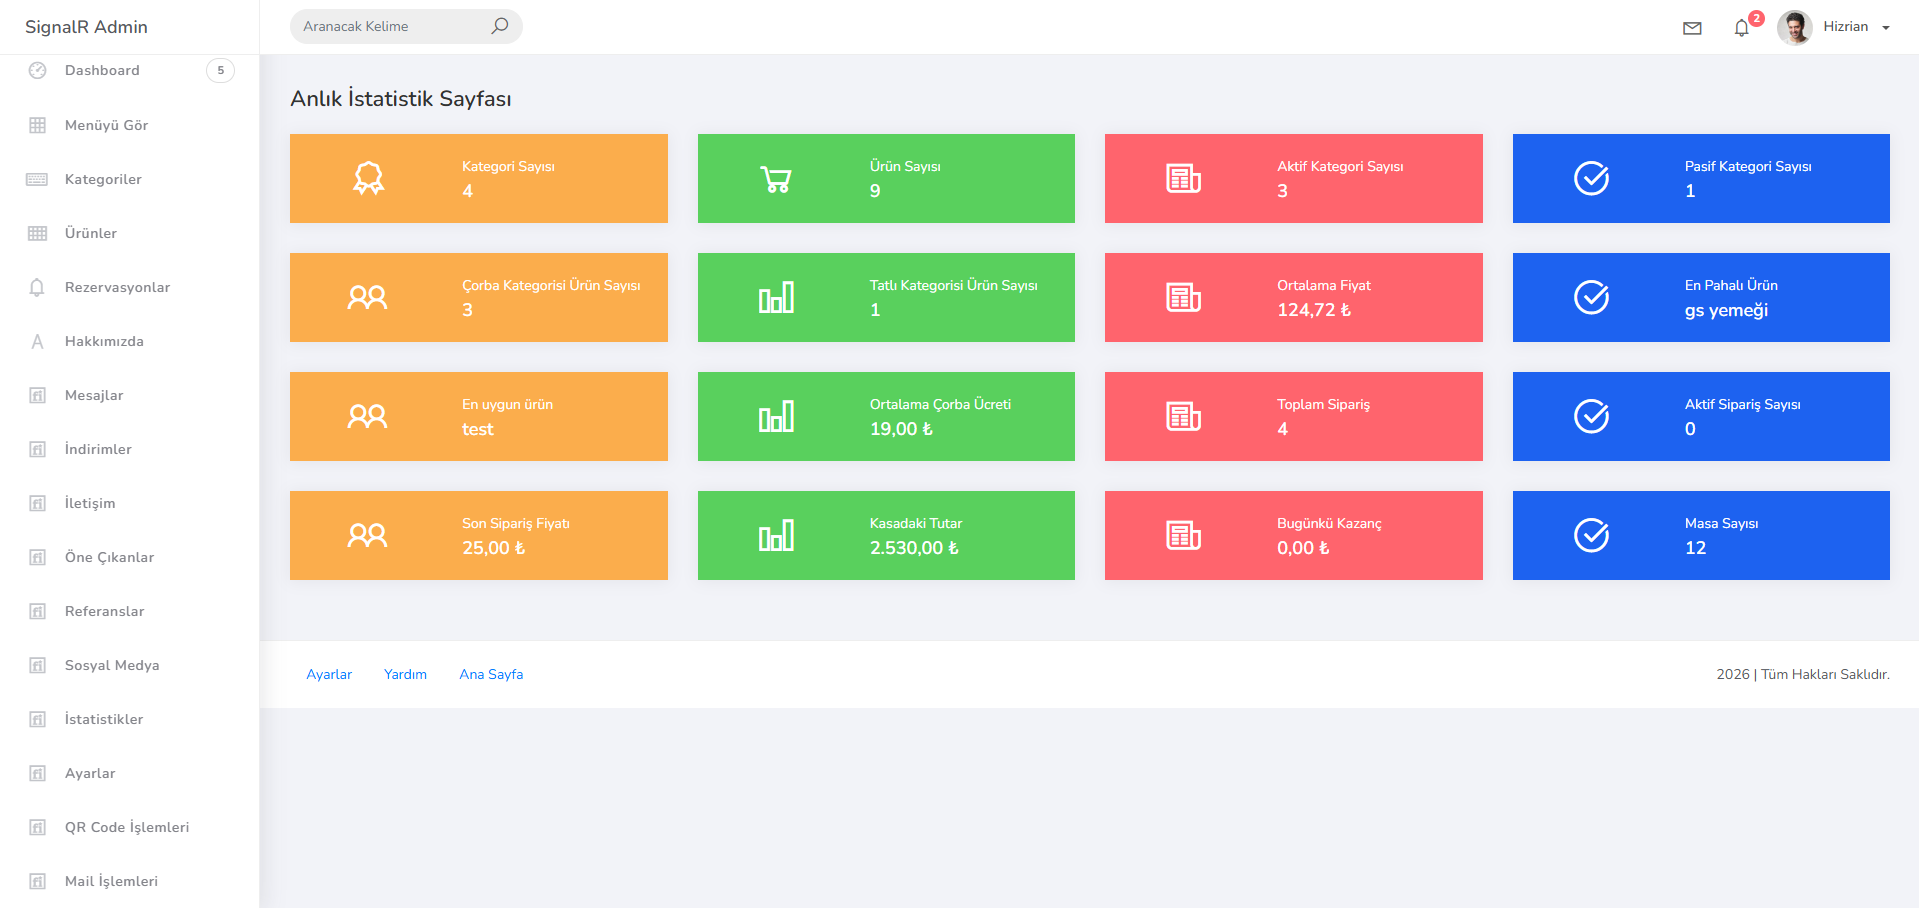The height and width of the screenshot is (908, 1919).
Task: Click the bell icon beside Rezervasyonlar
Action: coord(37,288)
